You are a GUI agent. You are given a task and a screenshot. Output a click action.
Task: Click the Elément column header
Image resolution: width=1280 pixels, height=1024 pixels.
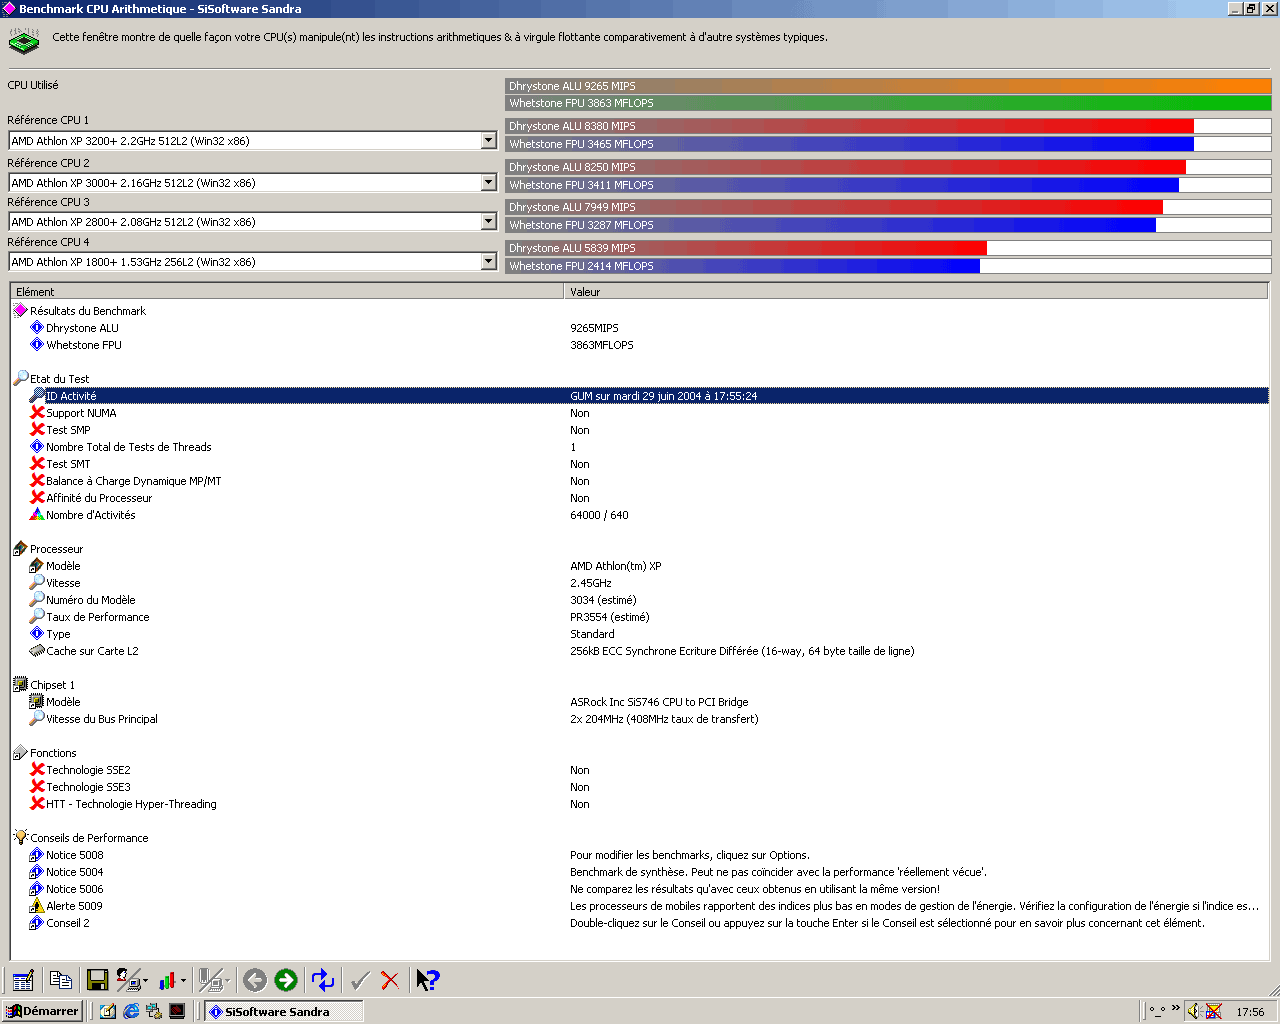[287, 292]
